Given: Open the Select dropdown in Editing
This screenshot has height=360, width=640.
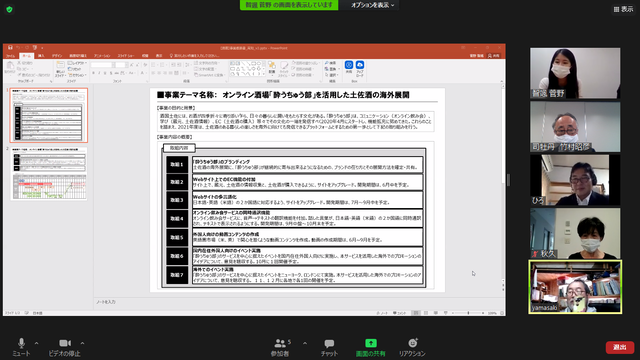Looking at the screenshot, I should point(331,75).
